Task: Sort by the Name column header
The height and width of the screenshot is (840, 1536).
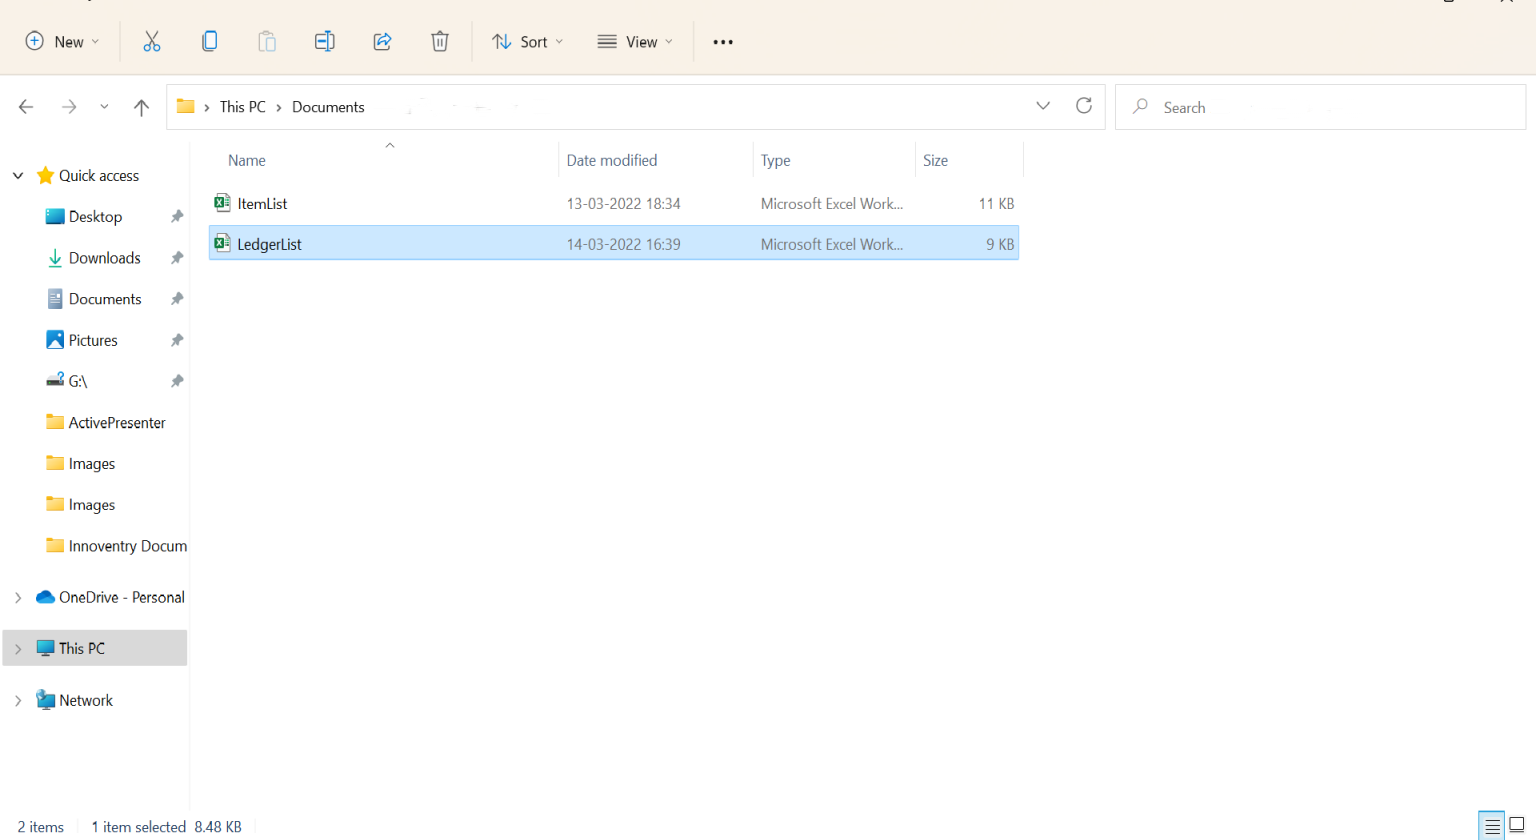Action: pos(247,160)
